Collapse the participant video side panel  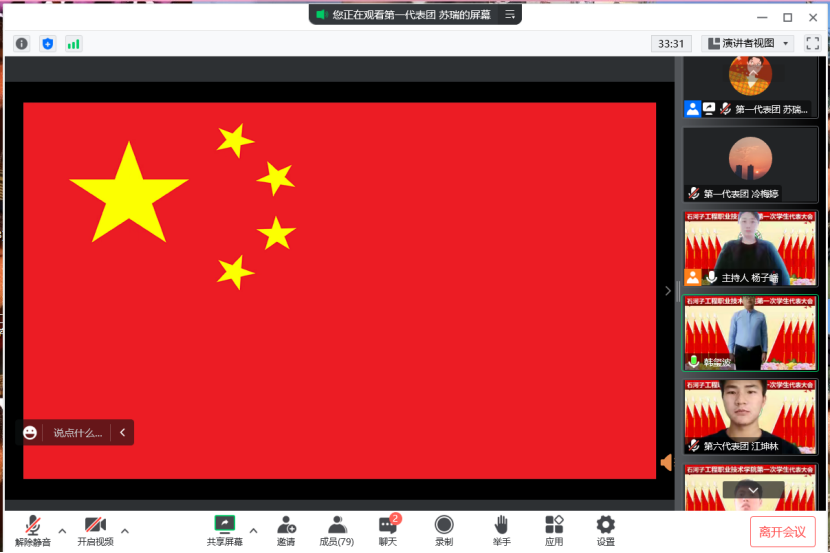(669, 291)
